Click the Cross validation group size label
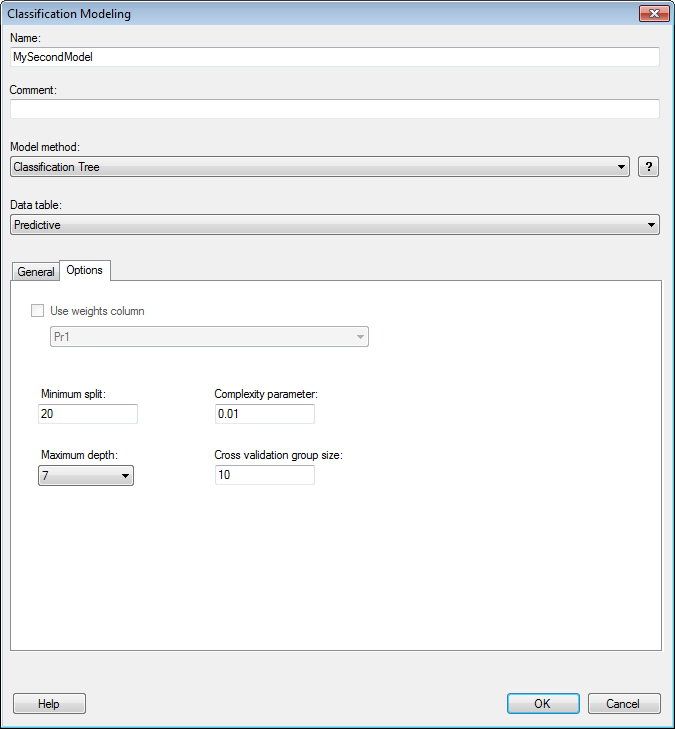Image resolution: width=675 pixels, height=729 pixels. (x=278, y=455)
